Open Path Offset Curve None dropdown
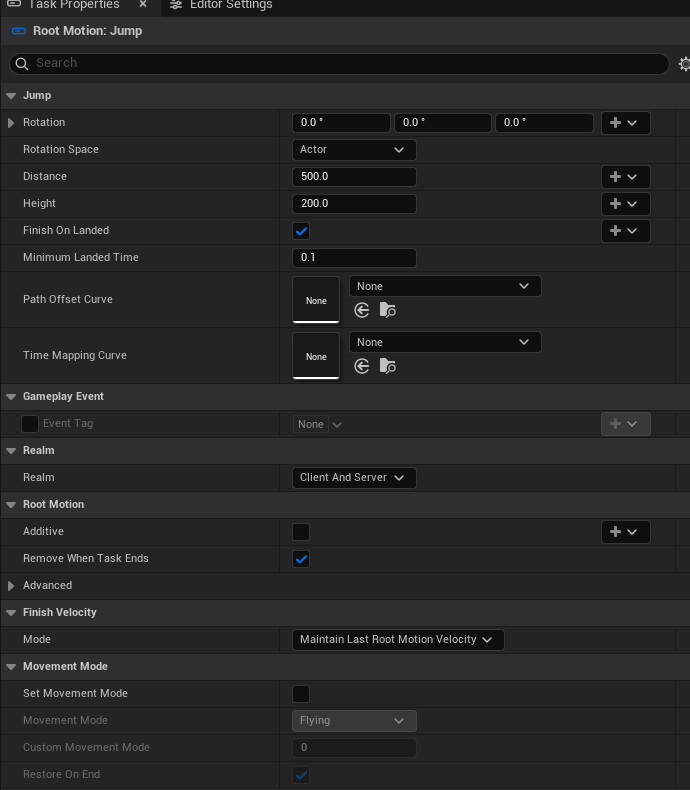 click(445, 286)
